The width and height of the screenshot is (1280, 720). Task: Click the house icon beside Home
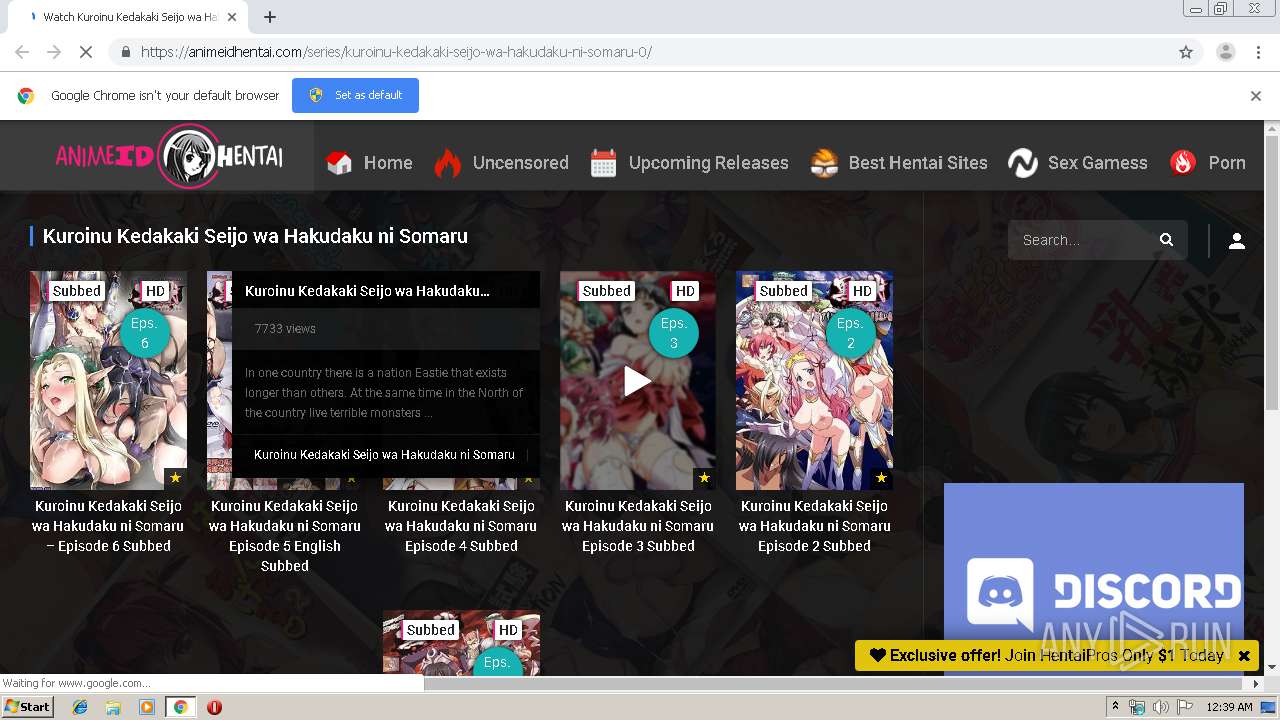pyautogui.click(x=340, y=163)
